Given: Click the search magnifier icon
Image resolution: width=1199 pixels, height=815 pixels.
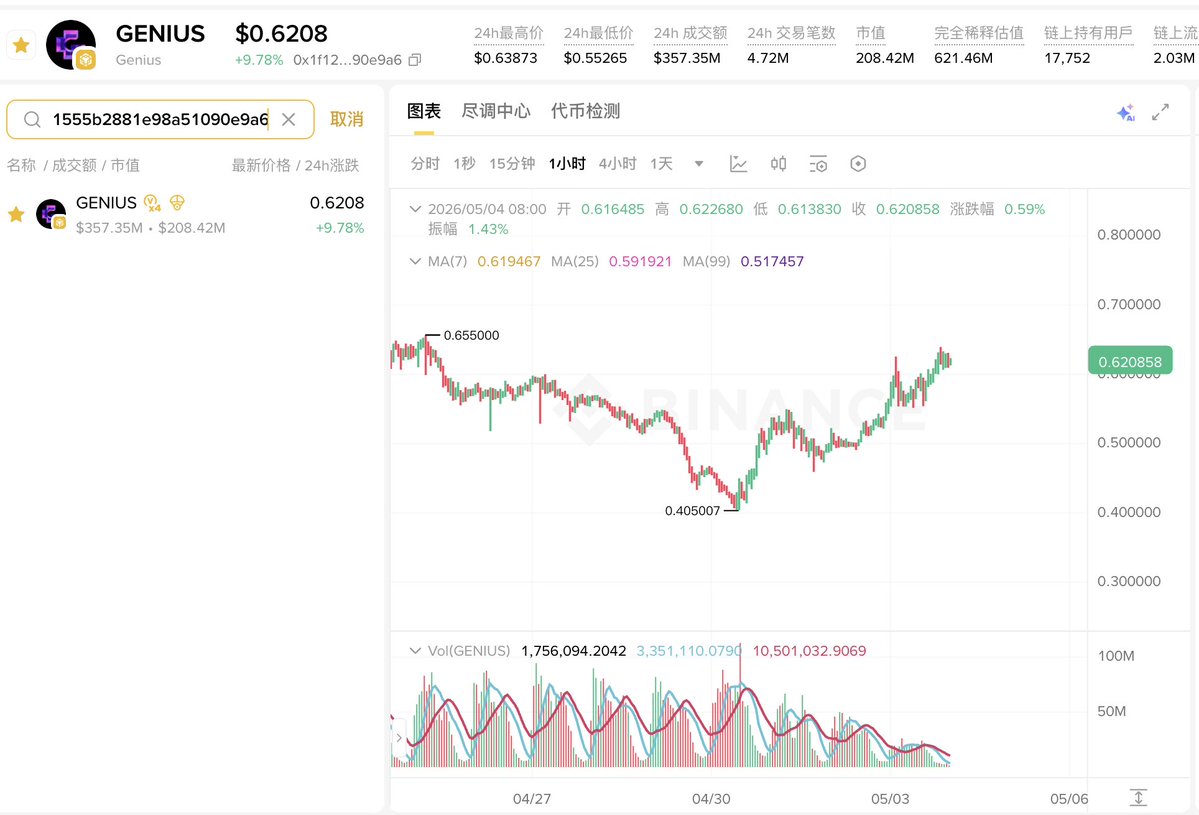Looking at the screenshot, I should coord(32,119).
